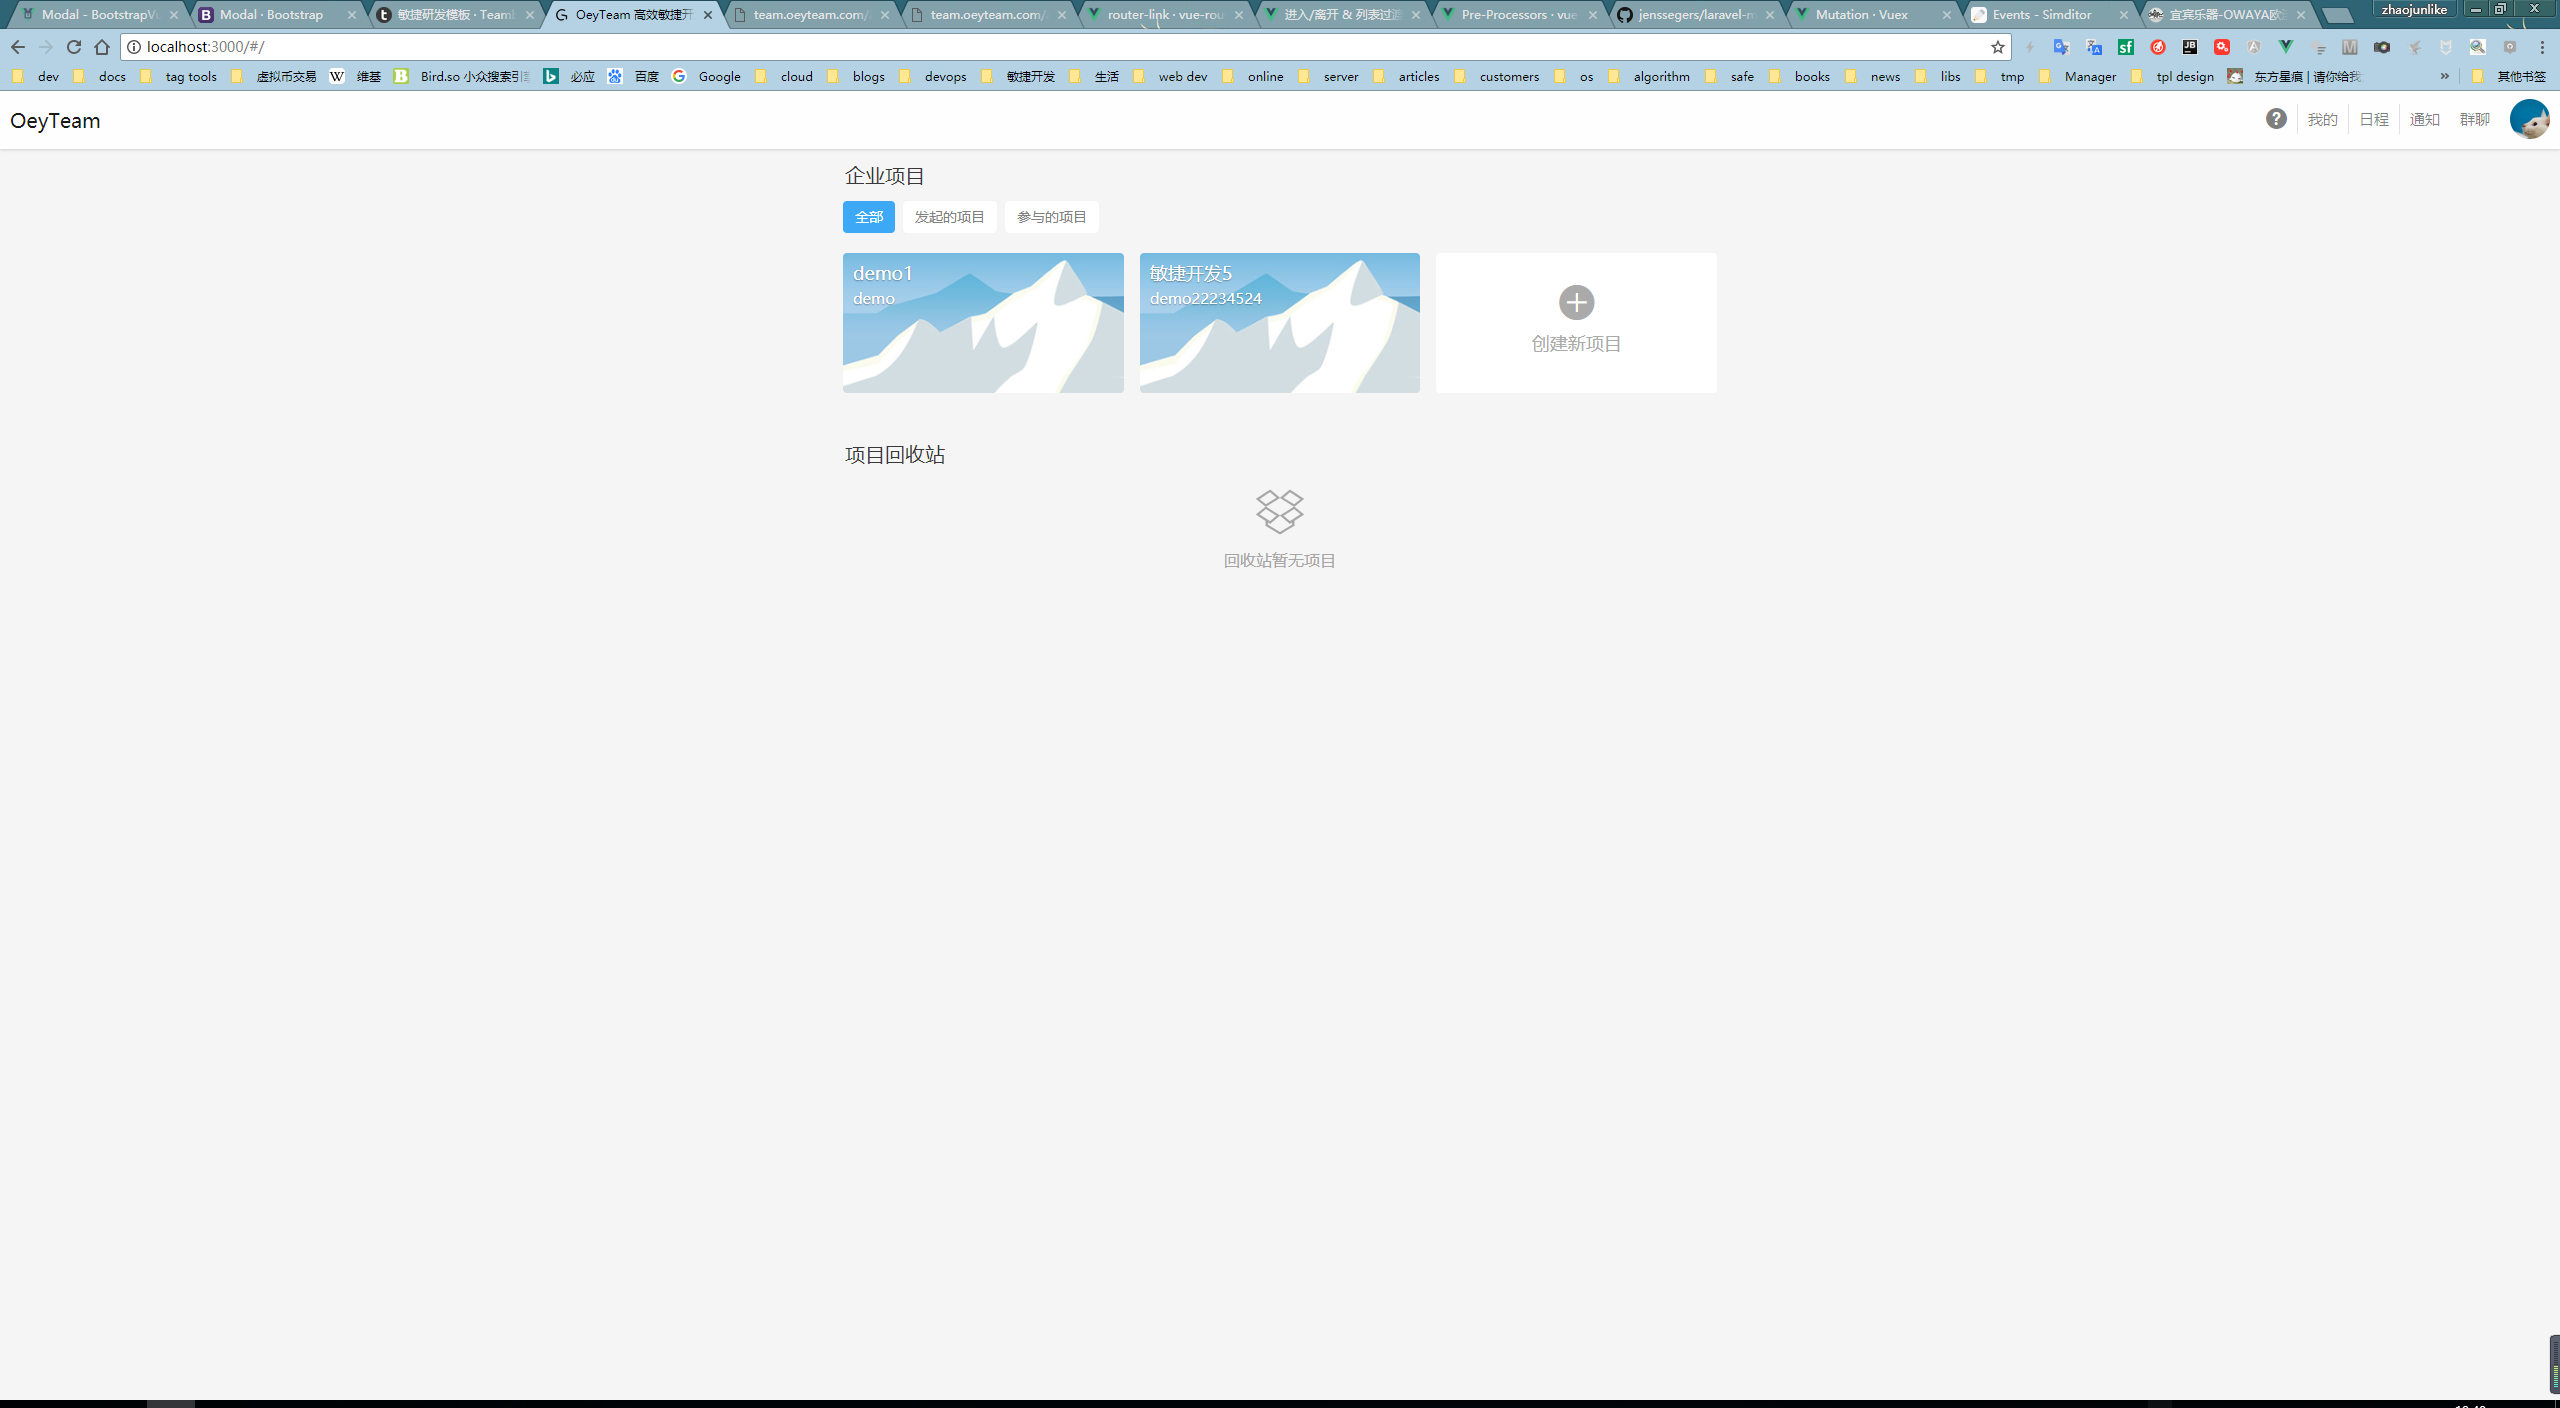The height and width of the screenshot is (1408, 2560).
Task: Click the Google Translate extension icon
Action: click(2061, 47)
